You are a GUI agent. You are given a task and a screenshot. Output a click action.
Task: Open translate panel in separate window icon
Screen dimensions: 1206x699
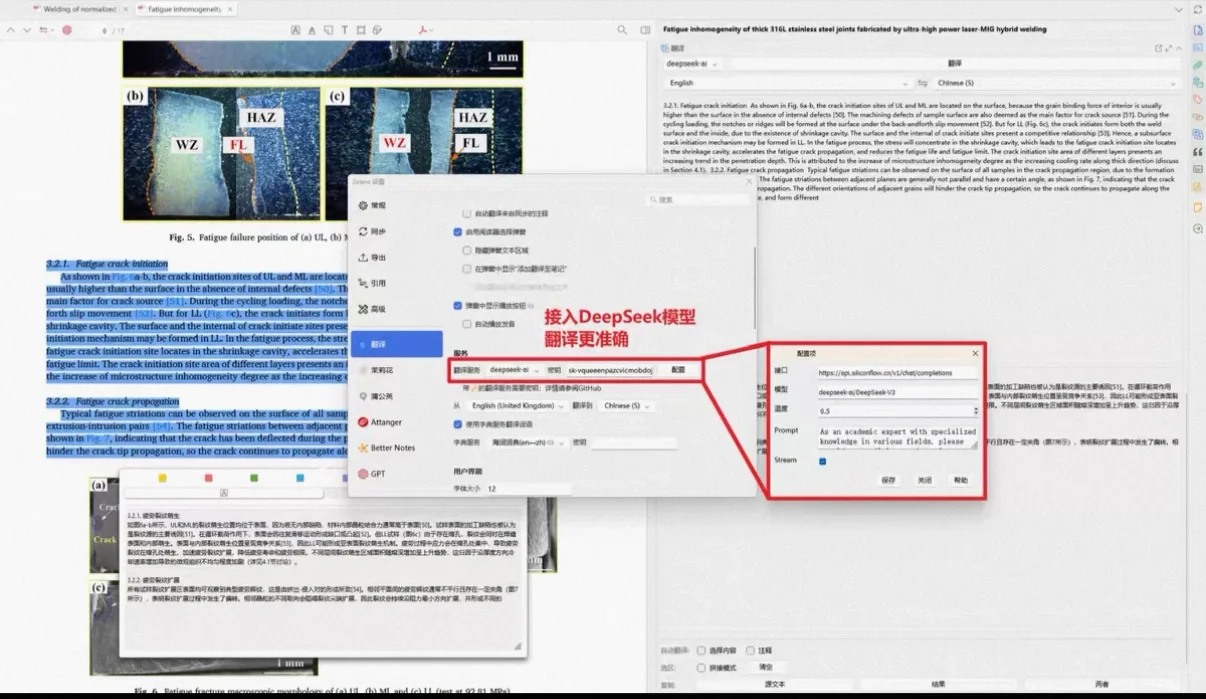pos(1158,47)
